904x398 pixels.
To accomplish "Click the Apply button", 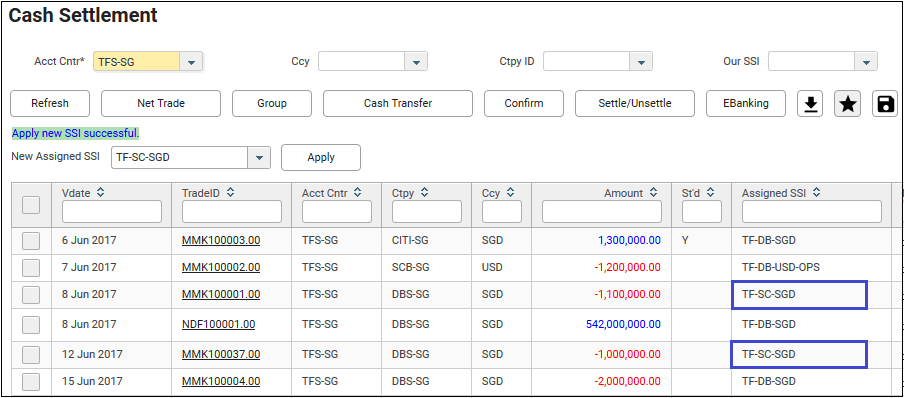I will 321,157.
